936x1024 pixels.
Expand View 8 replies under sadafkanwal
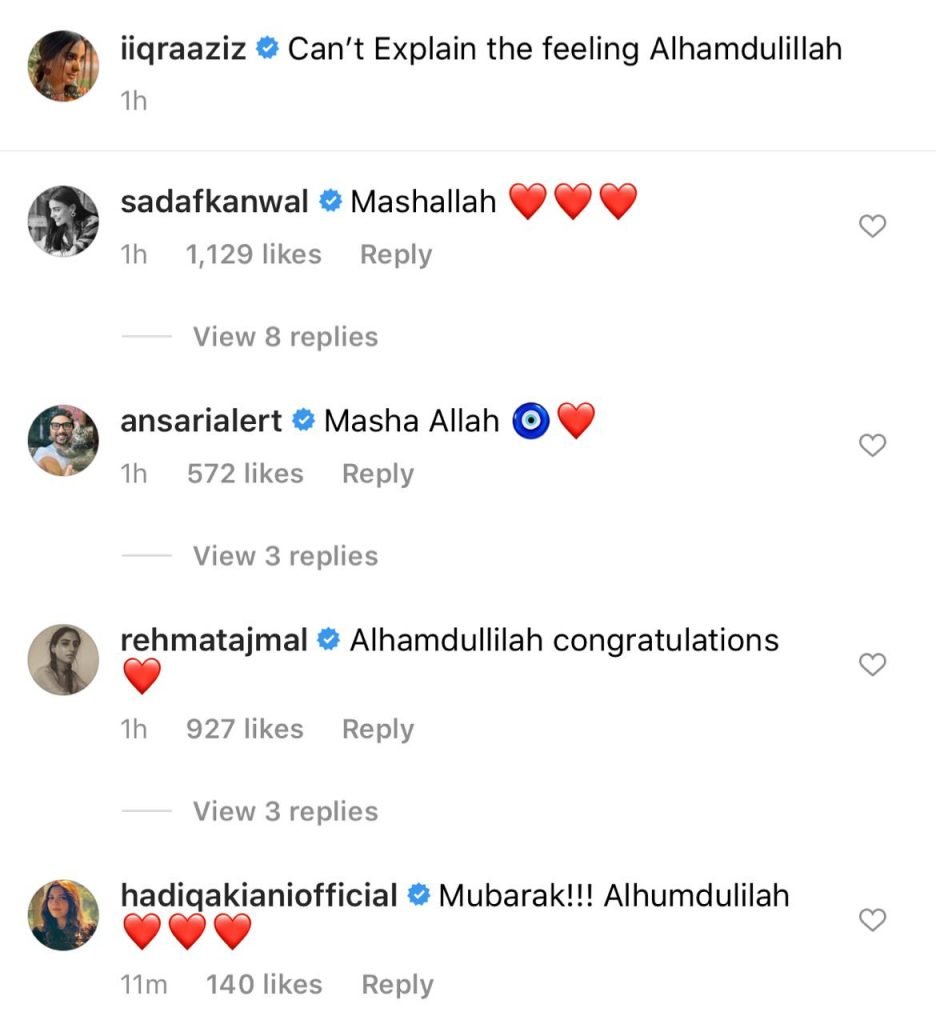285,337
